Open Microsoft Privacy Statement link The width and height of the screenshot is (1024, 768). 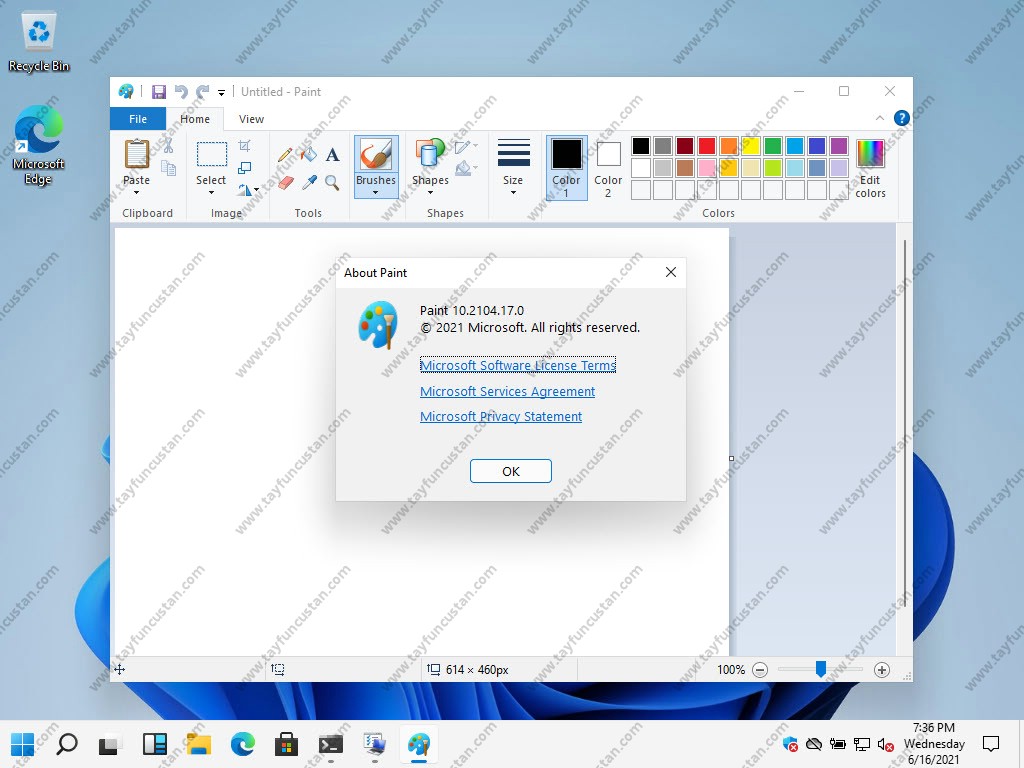(x=501, y=417)
